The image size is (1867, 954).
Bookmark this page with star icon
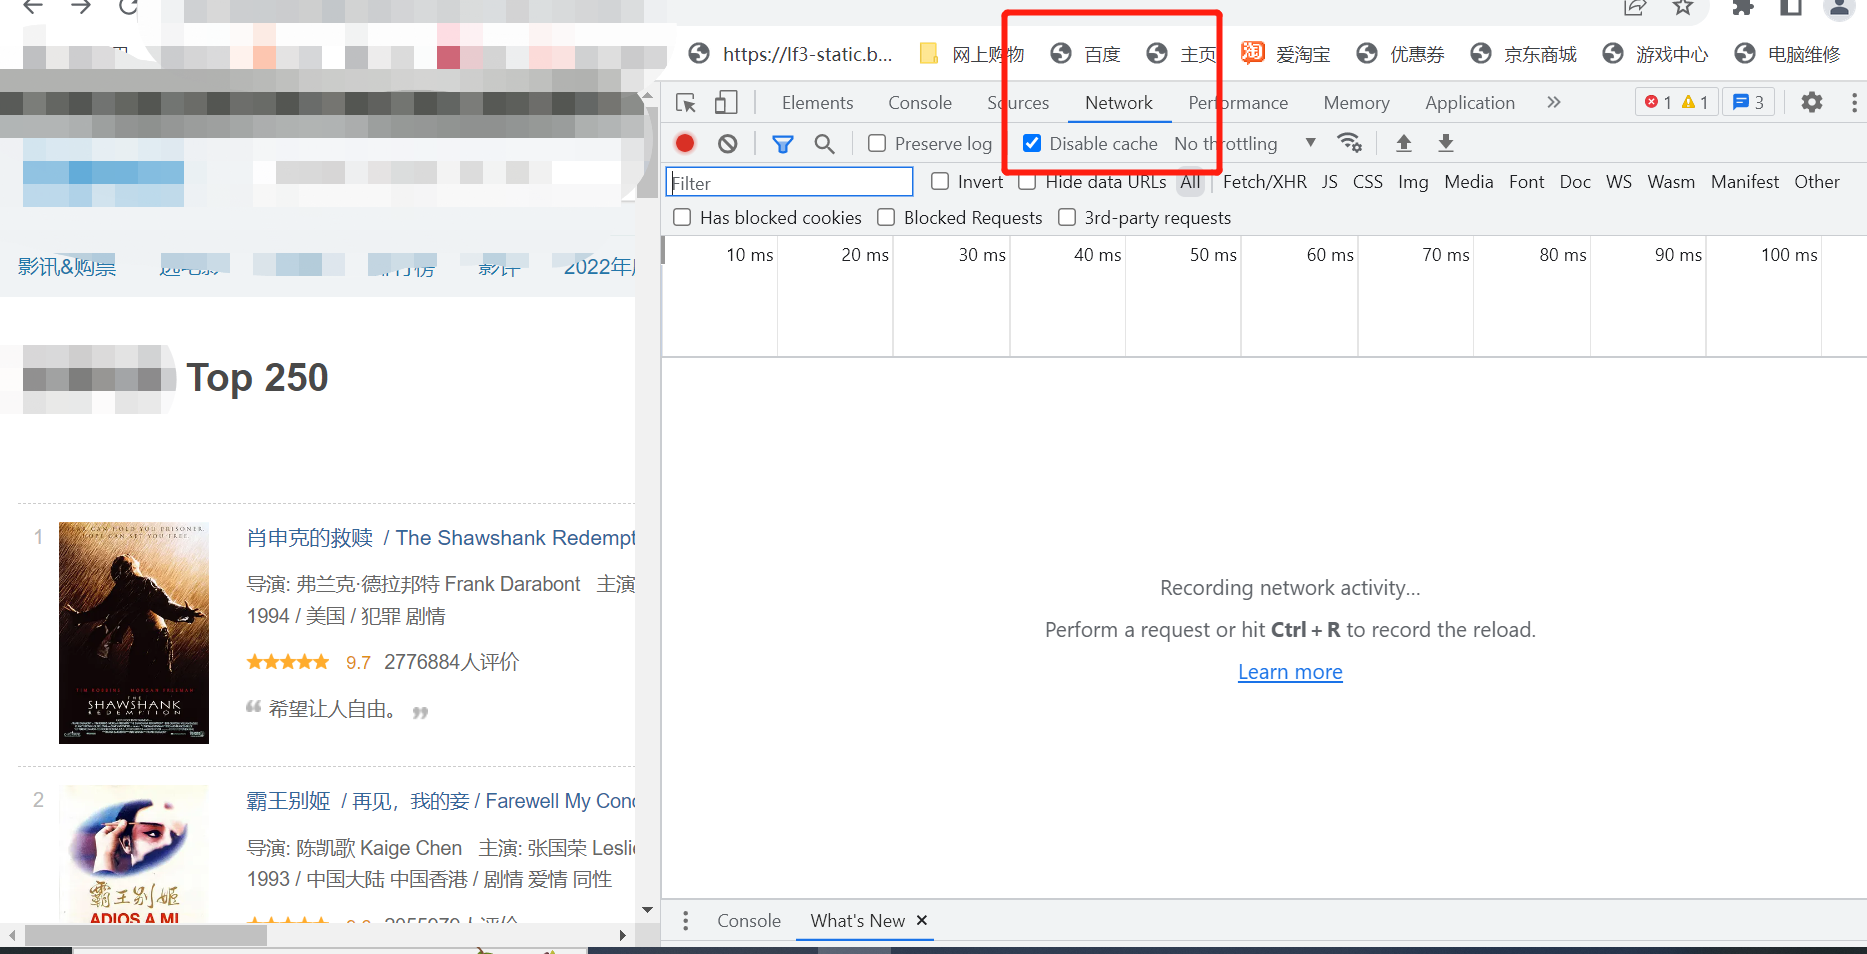coord(1684,8)
